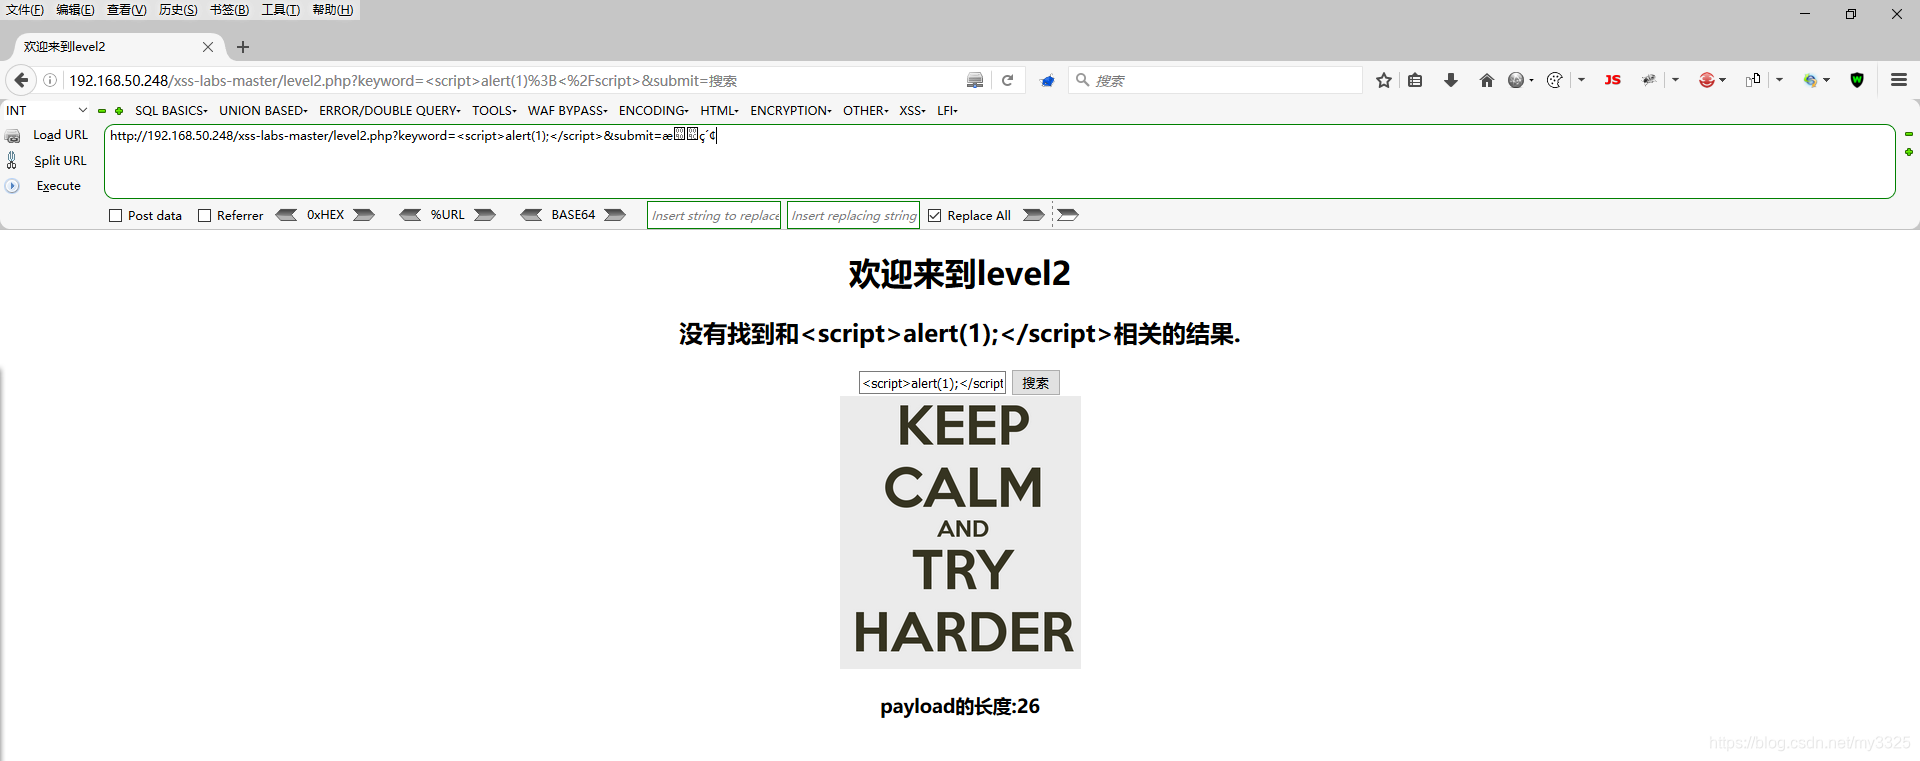Expand the HTML dropdown in HackBar

[x=719, y=111]
